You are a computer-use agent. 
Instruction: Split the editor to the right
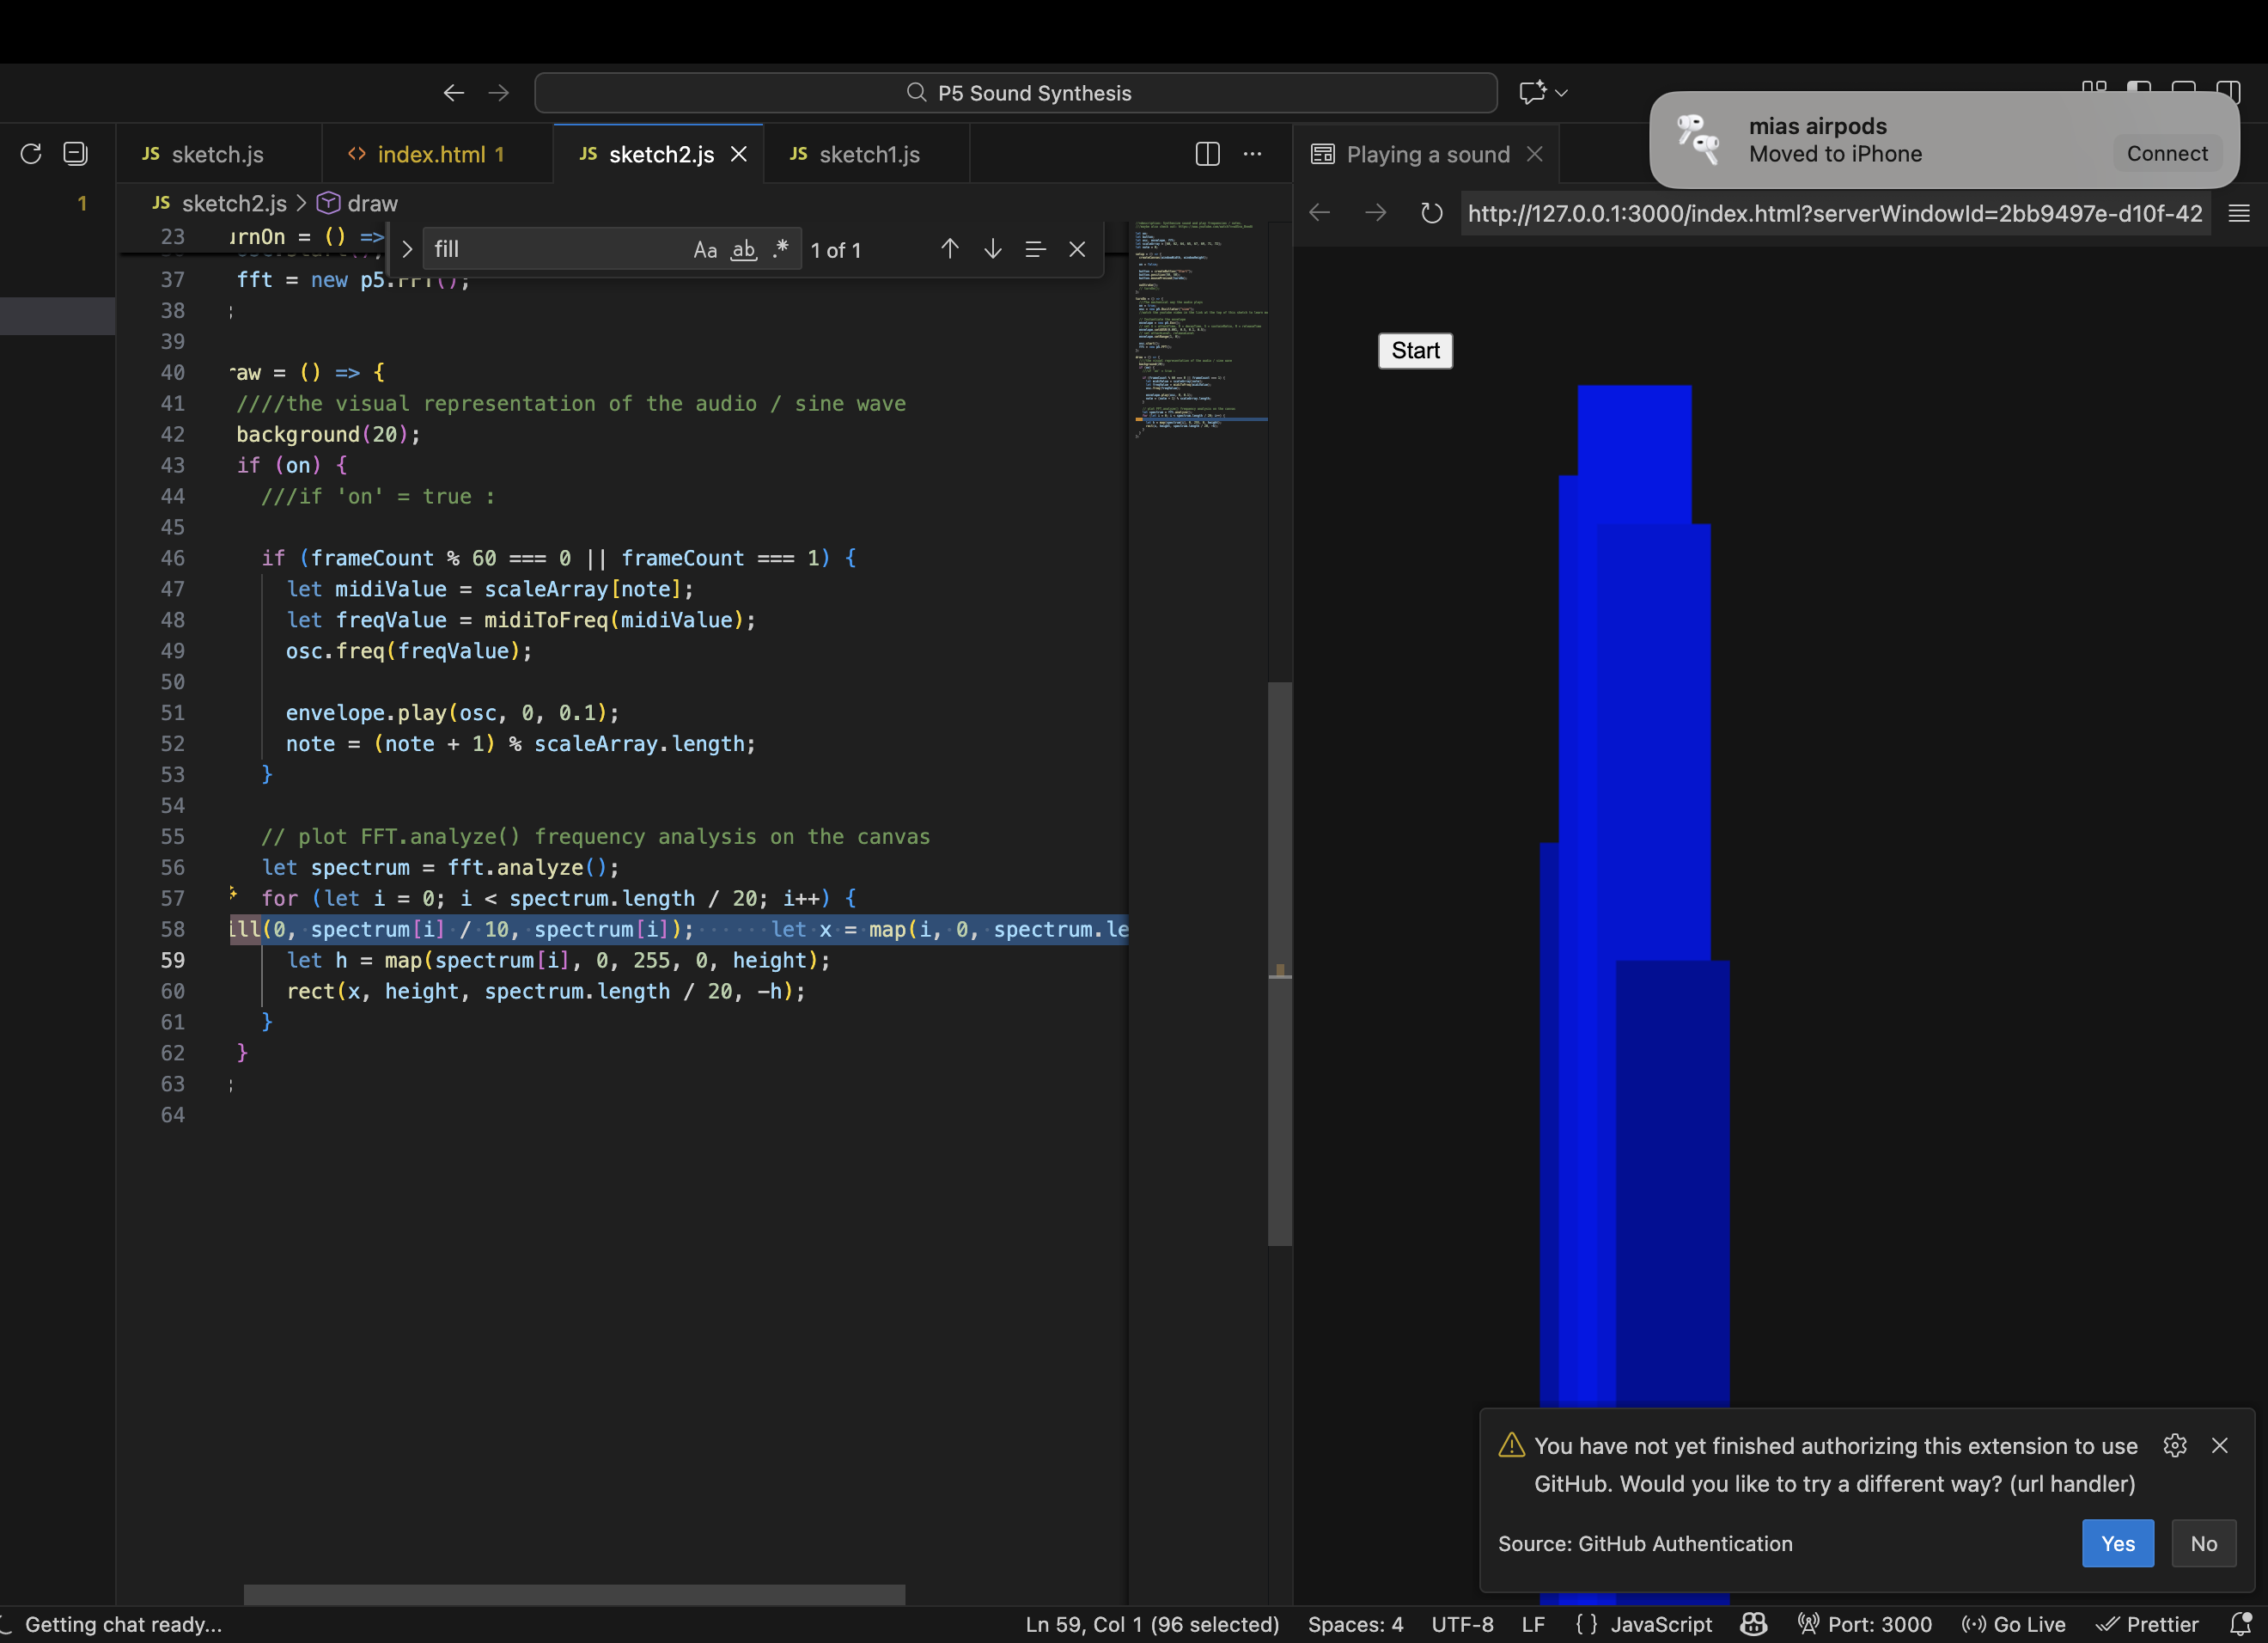1207,154
